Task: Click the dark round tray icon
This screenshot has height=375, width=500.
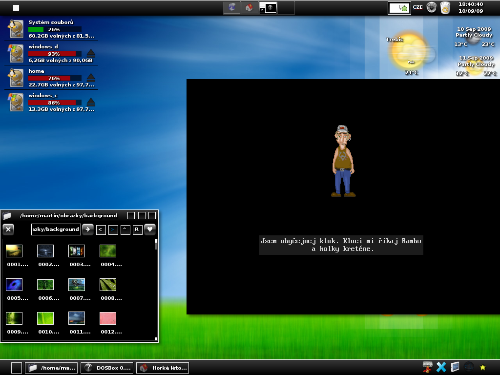Action: point(469,367)
